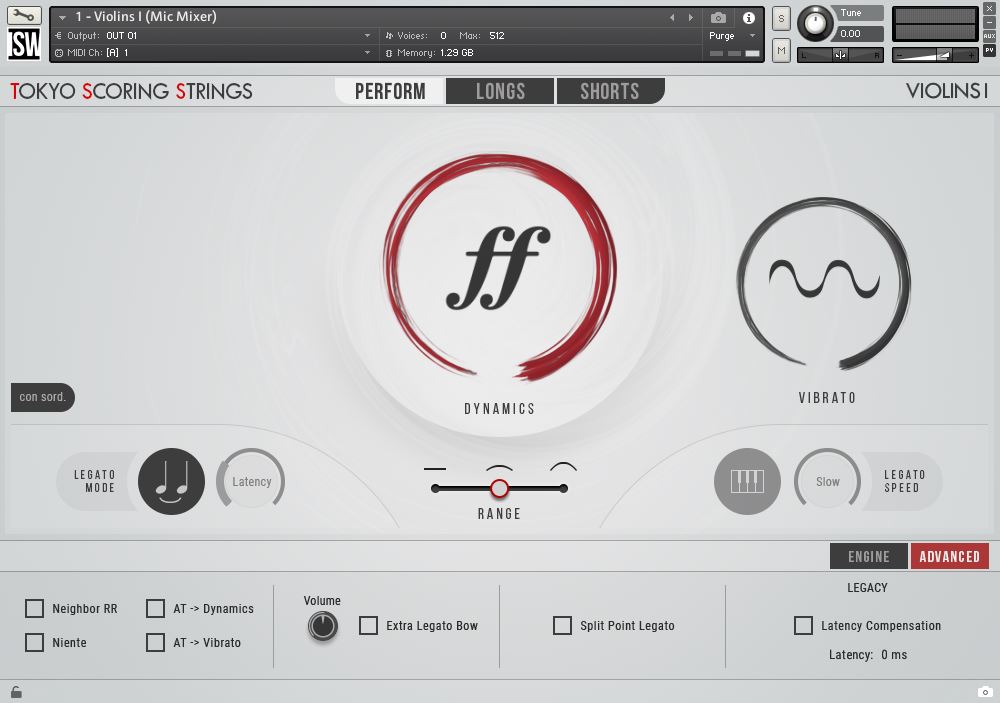Open the snapshot camera view
The height and width of the screenshot is (703, 1000).
(718, 17)
